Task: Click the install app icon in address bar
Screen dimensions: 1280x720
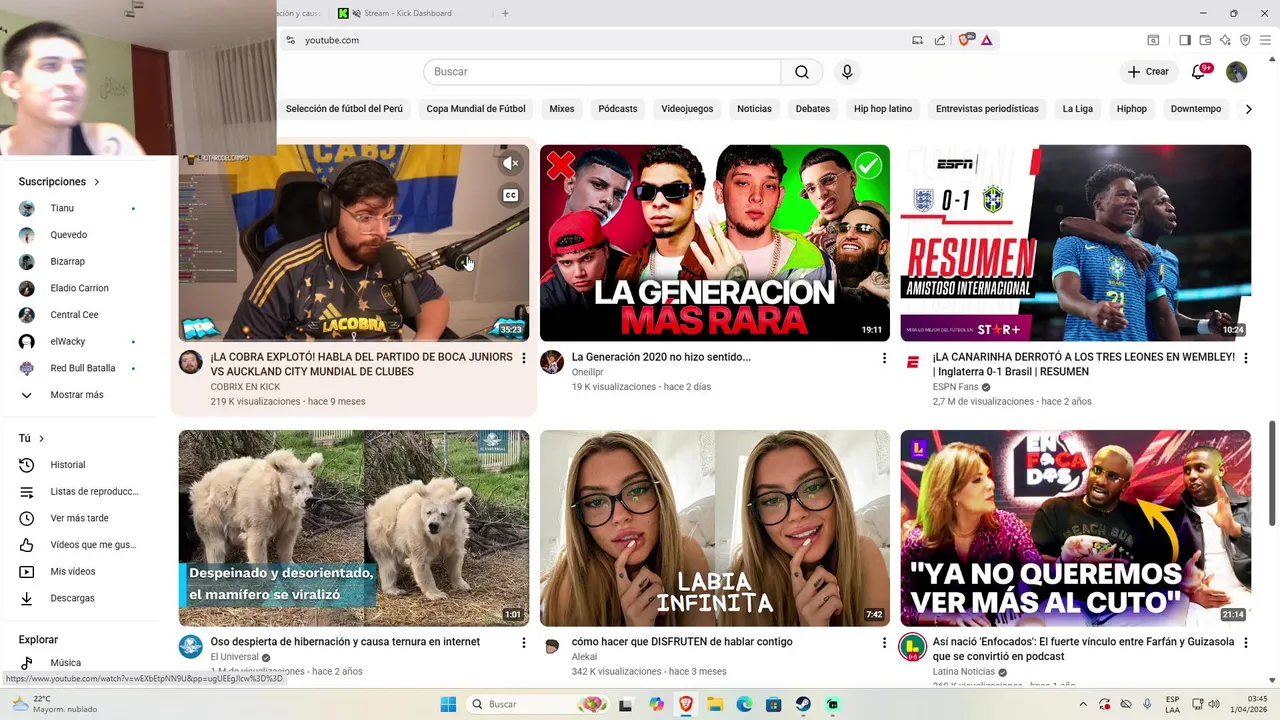Action: (x=918, y=40)
